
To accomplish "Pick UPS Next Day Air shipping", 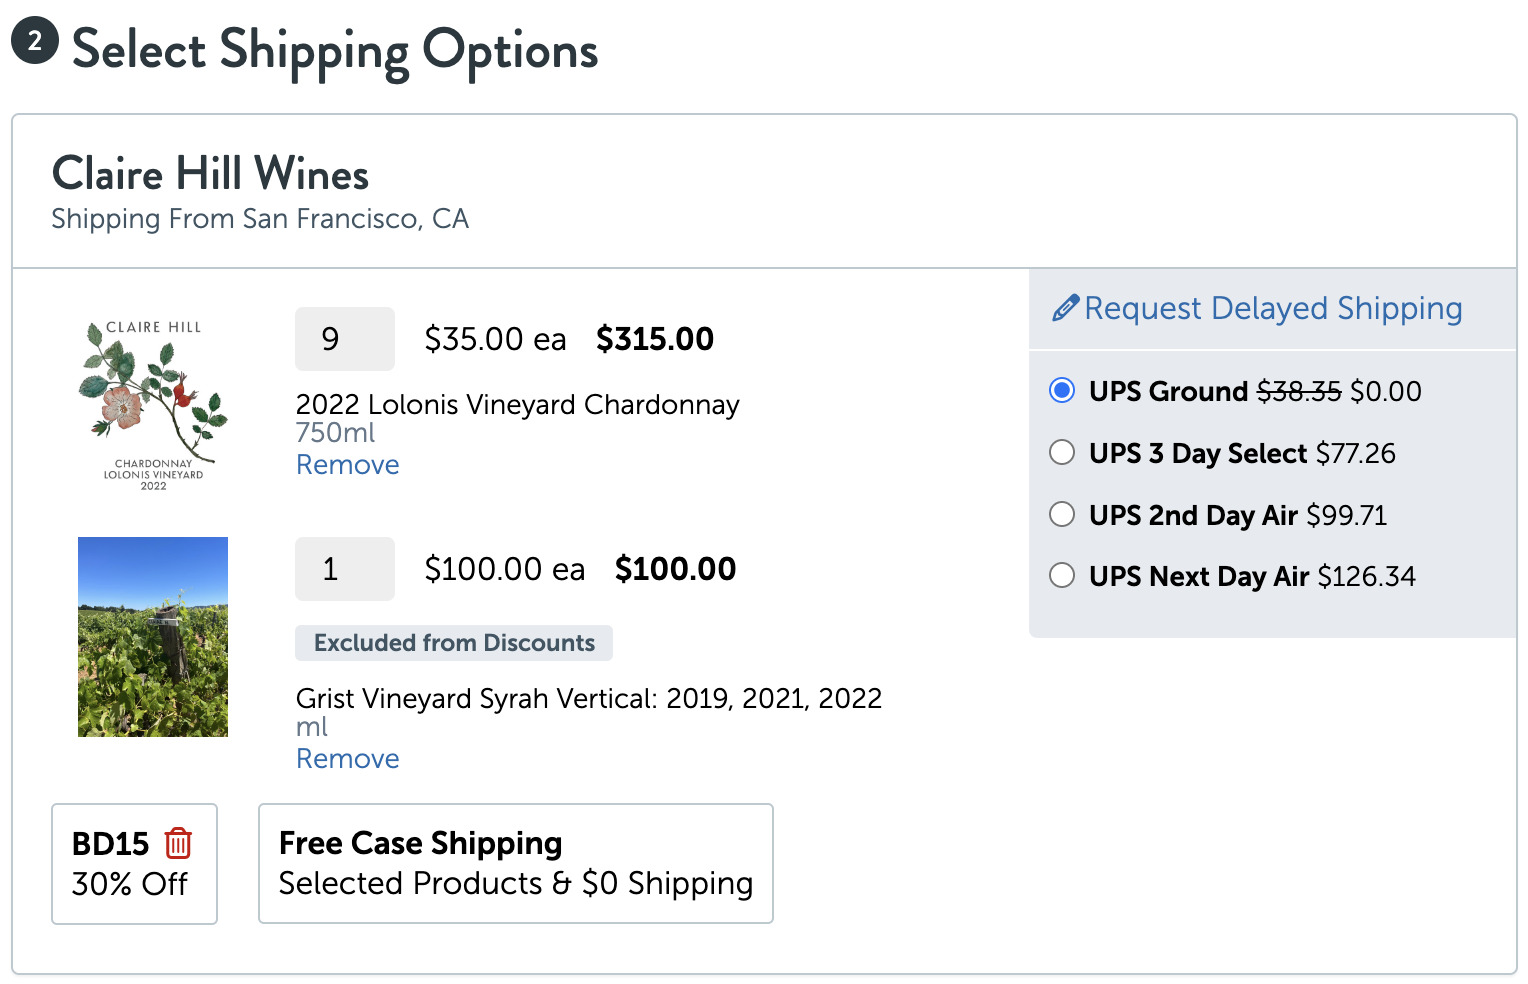I will tap(1062, 575).
